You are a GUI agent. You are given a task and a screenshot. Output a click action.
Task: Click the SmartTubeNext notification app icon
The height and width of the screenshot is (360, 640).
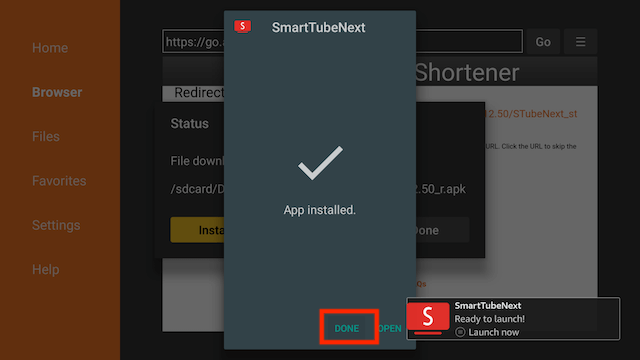(x=428, y=318)
